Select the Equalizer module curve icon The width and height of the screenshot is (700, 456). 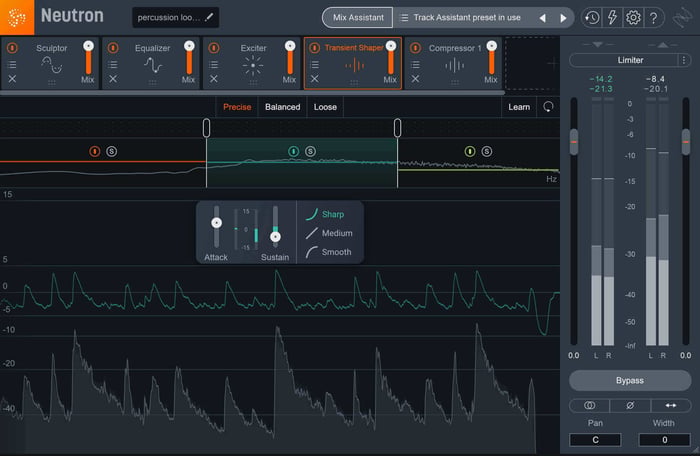pyautogui.click(x=153, y=66)
